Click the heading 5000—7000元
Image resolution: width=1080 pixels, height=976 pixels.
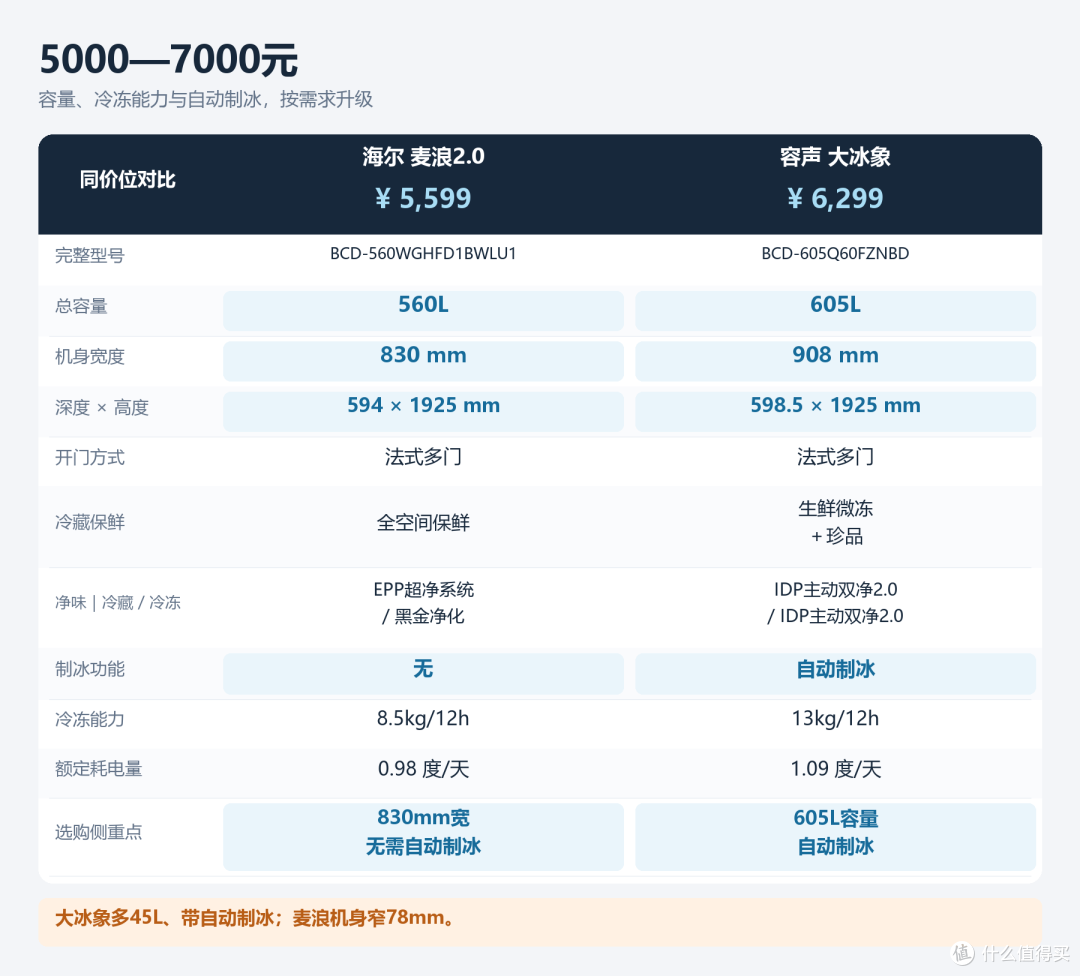tap(169, 59)
